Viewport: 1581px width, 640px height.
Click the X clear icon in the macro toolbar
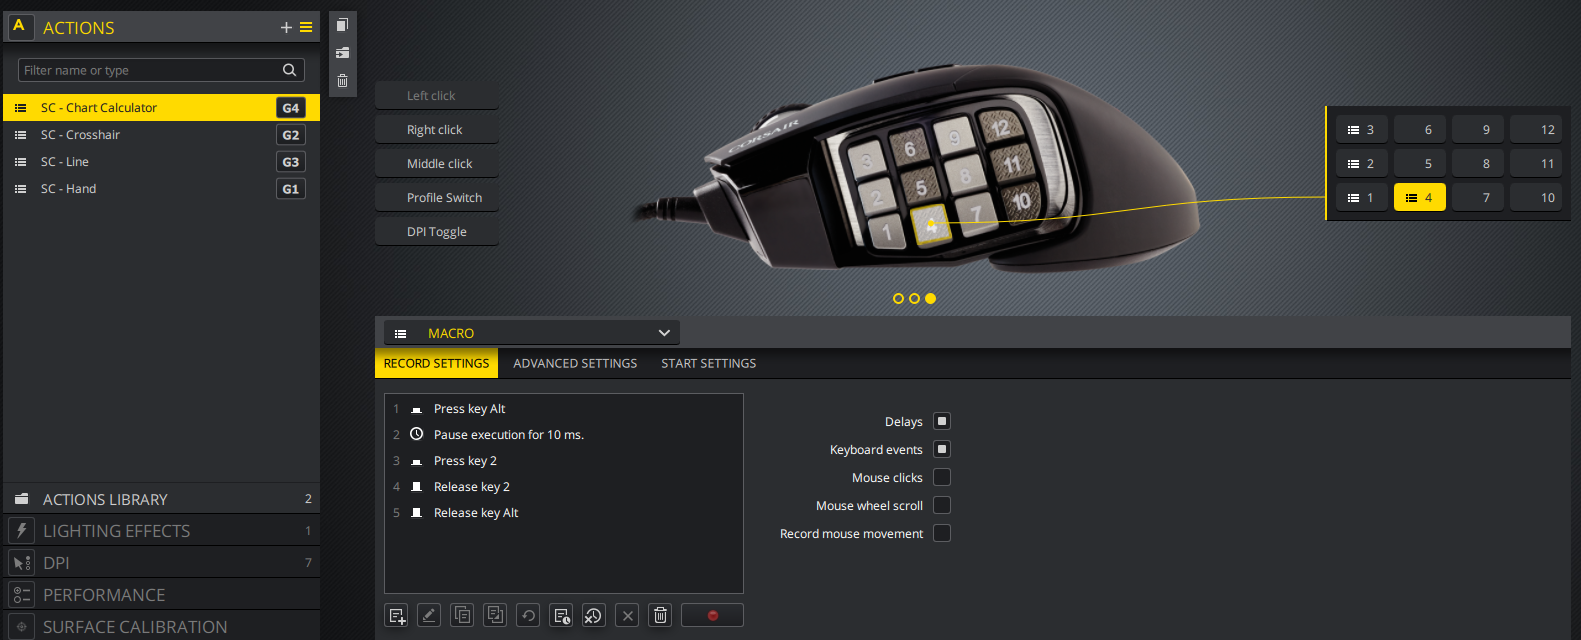(627, 615)
